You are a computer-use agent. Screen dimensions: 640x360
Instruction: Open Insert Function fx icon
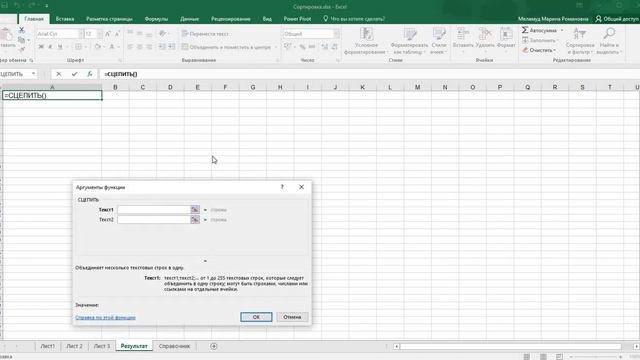89,74
